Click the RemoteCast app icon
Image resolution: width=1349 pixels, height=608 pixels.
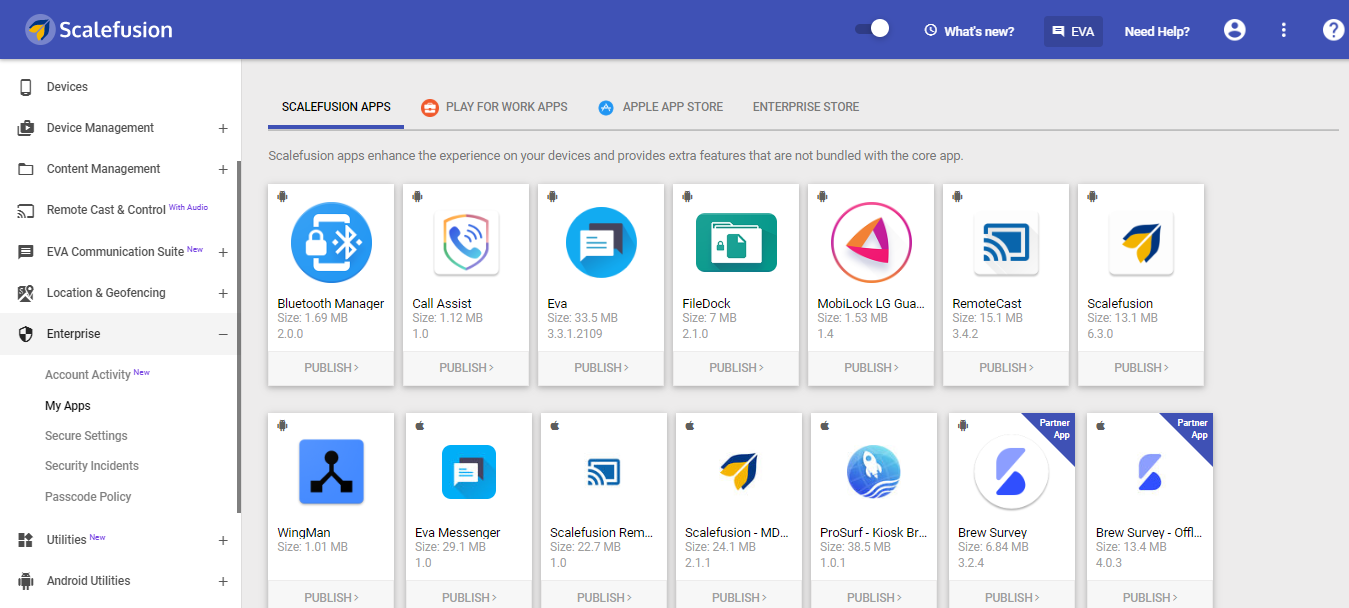(1006, 243)
